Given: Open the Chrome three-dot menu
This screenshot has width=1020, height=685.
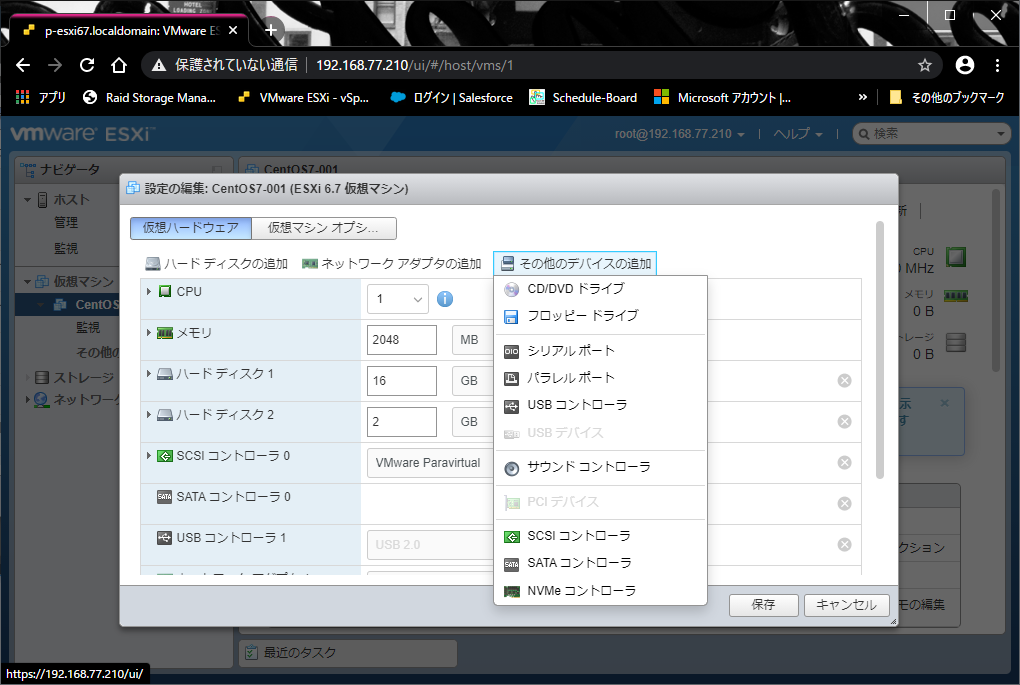Looking at the screenshot, I should coord(997,65).
